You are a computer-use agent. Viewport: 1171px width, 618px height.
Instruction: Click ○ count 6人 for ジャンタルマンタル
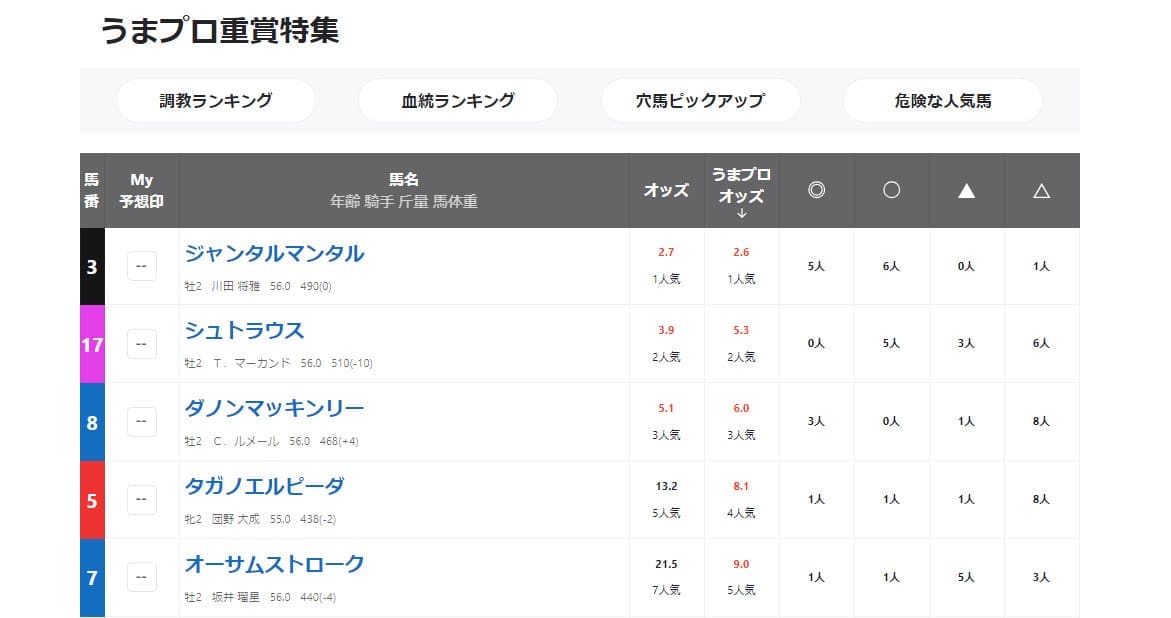(891, 266)
